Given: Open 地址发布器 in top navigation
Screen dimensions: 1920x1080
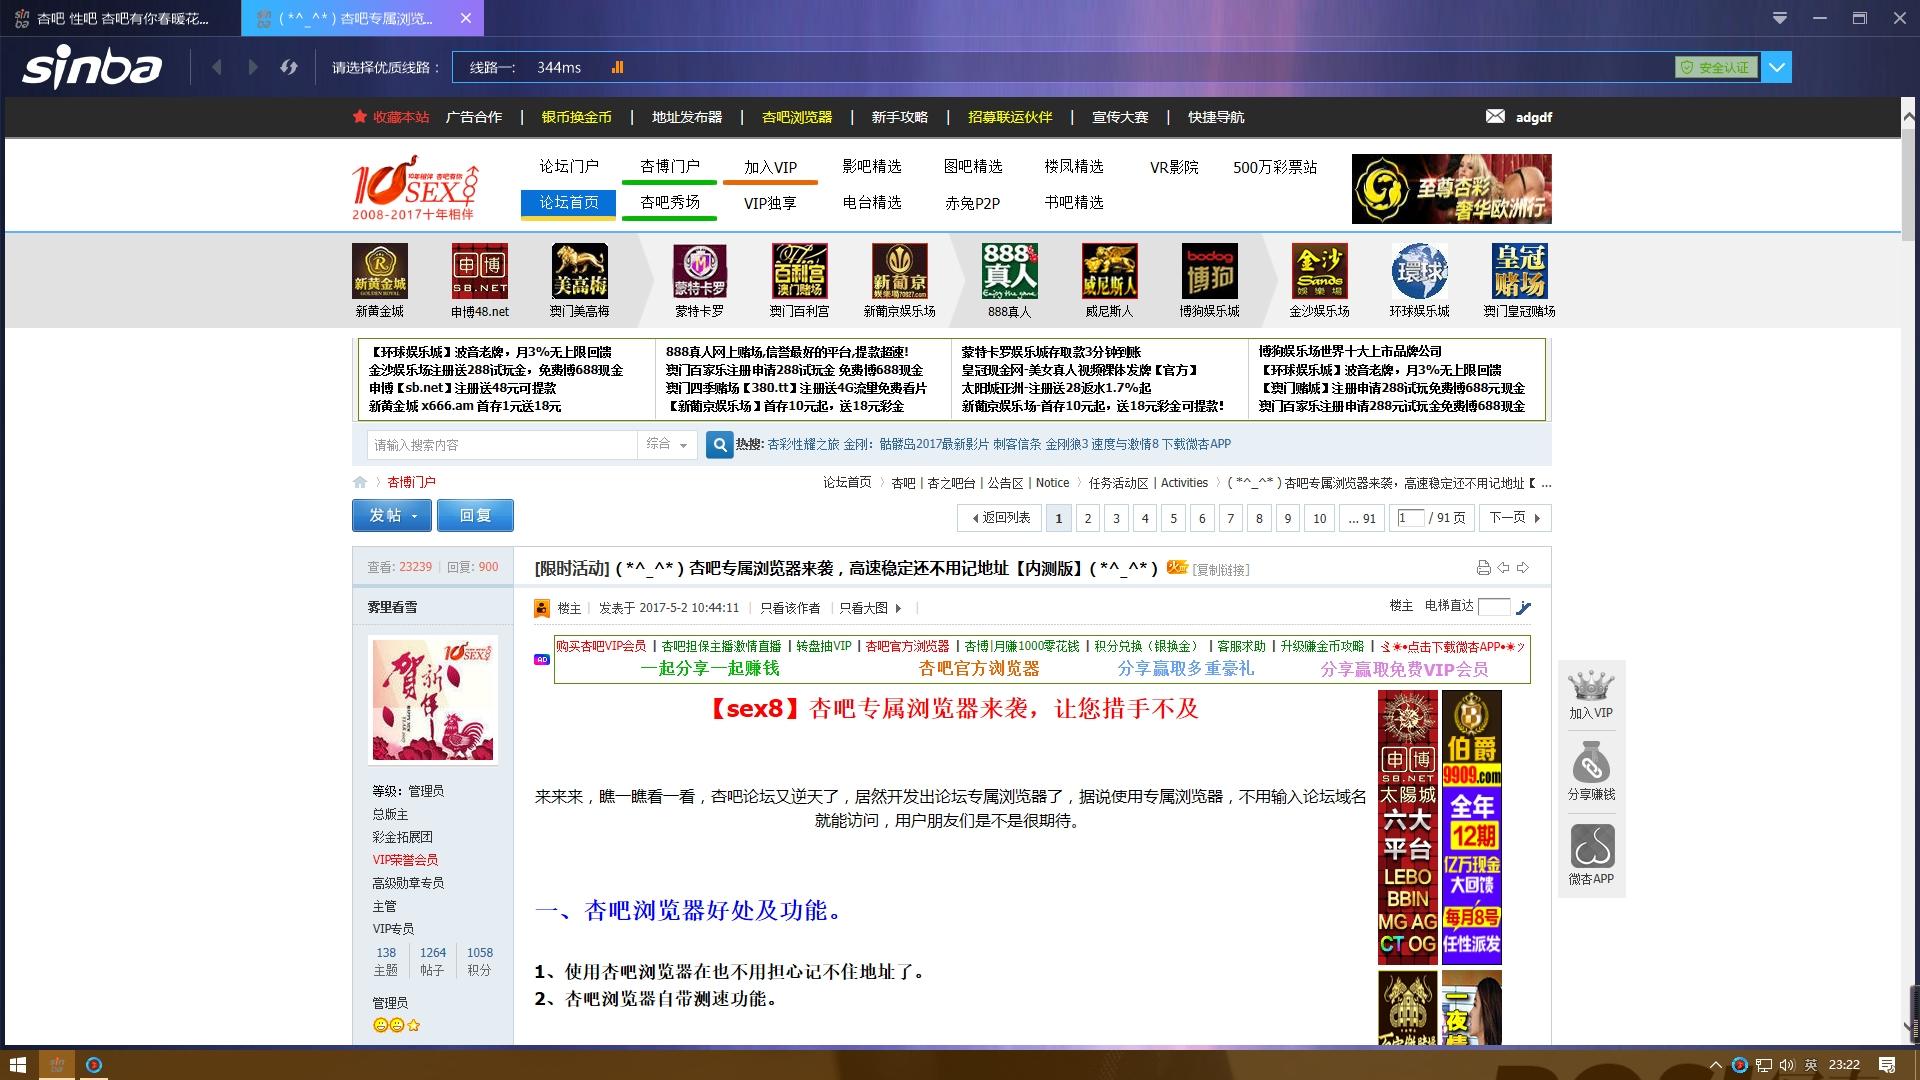Looking at the screenshot, I should tap(687, 117).
